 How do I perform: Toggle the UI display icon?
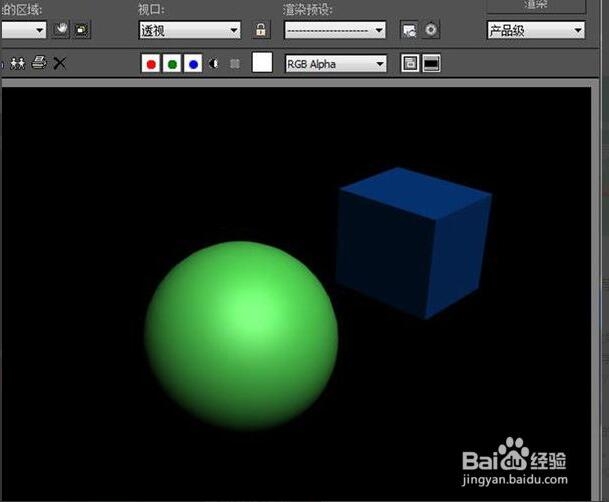(431, 63)
